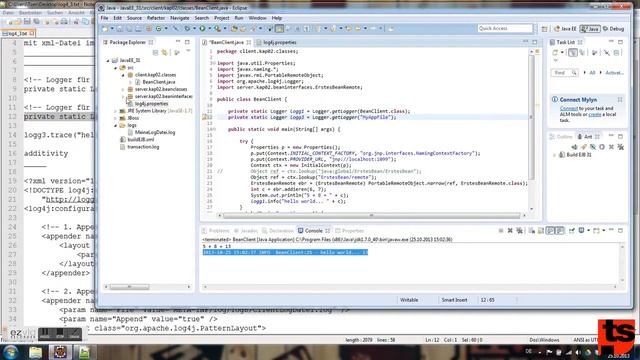The height and width of the screenshot is (360, 640).
Task: Click the Eclipse taskbar icon
Action: (x=60, y=352)
